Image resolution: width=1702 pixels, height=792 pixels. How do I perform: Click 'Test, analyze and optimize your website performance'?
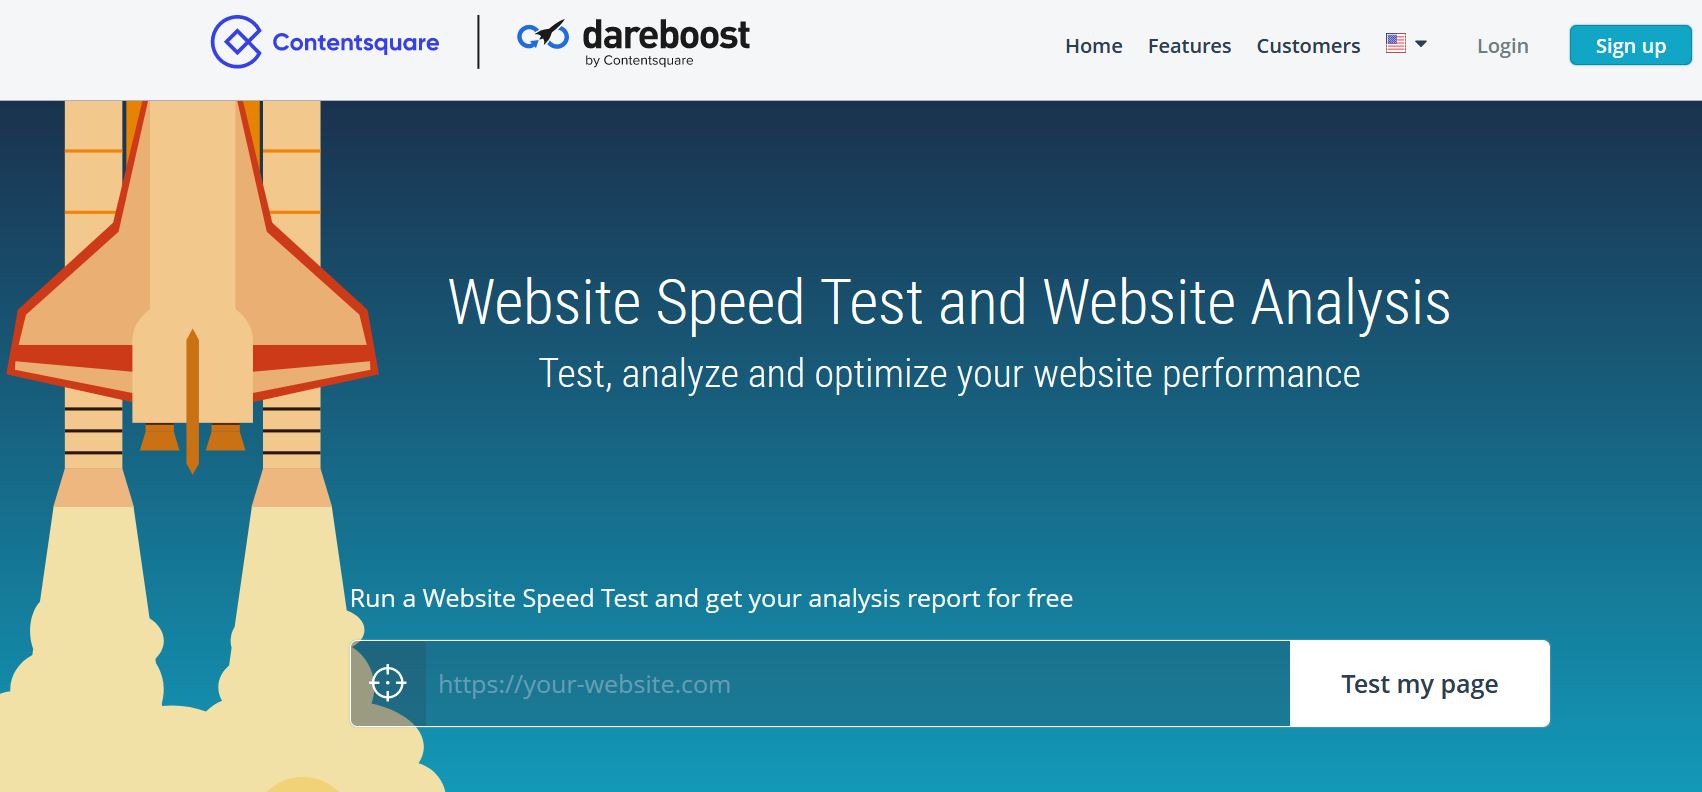949,374
